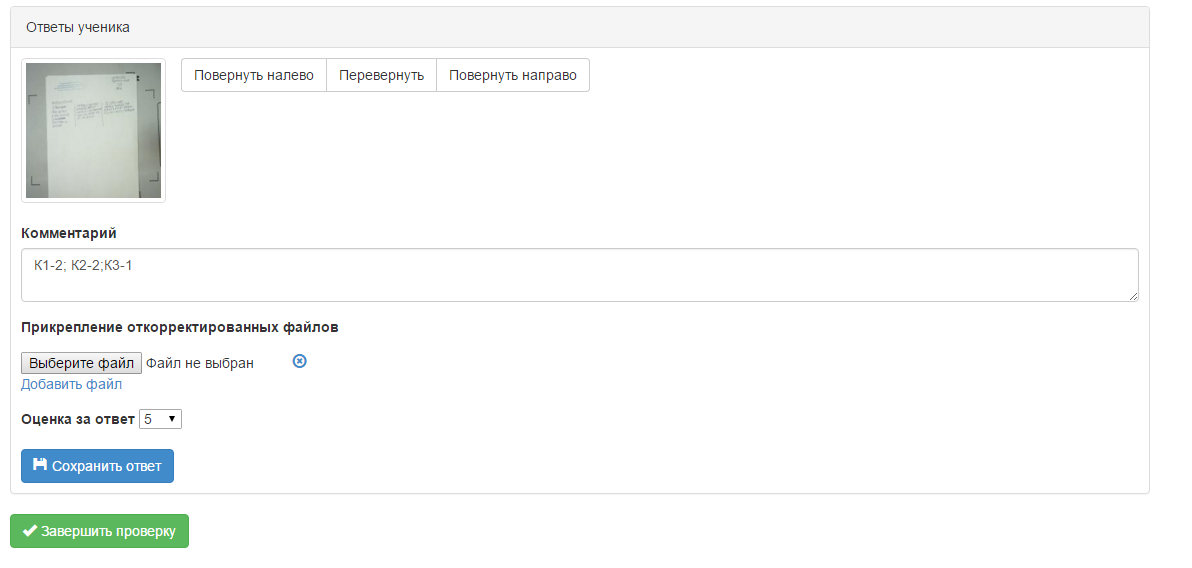Viewport: 1192px width, 568px height.
Task: Open the student's answer image thumbnail
Action: [93, 130]
